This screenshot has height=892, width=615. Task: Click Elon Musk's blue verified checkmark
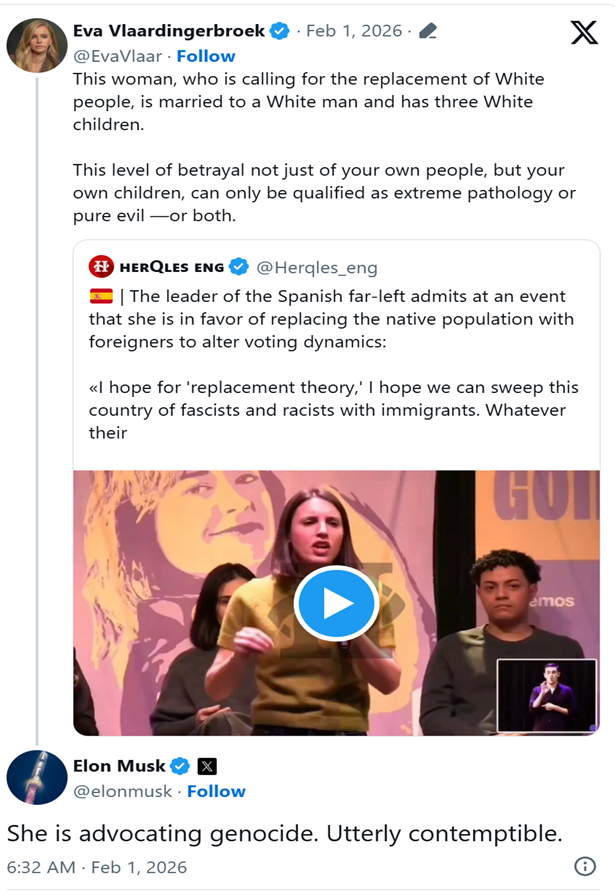180,766
